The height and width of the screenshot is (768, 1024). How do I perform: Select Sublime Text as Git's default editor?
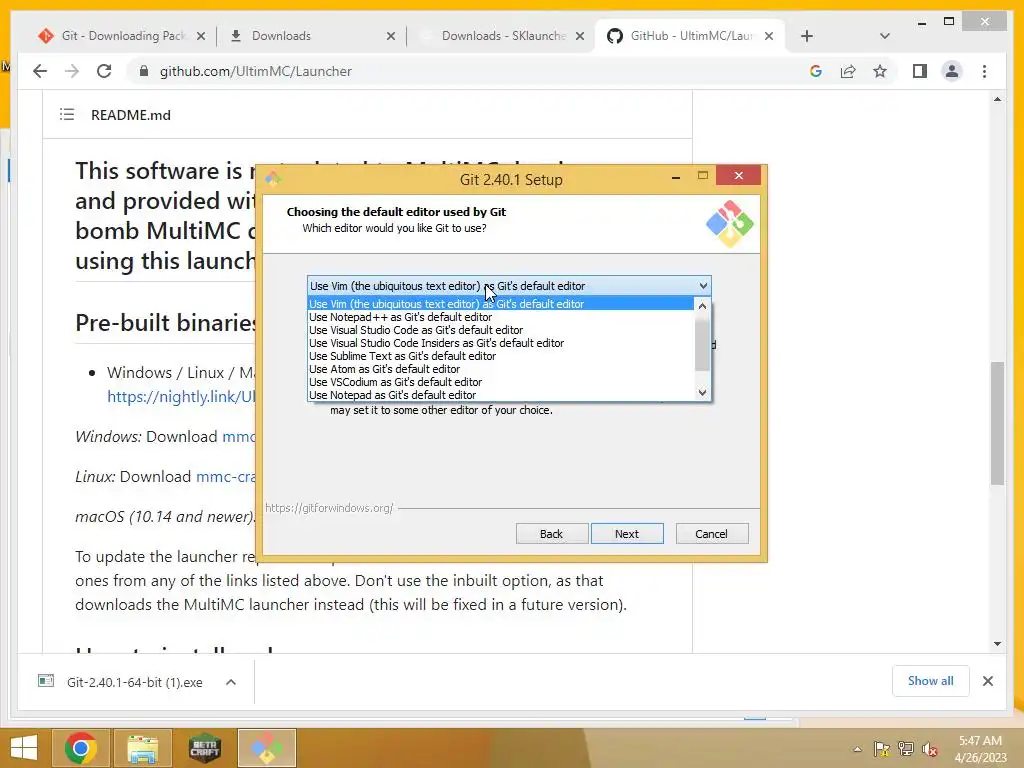tap(500, 356)
